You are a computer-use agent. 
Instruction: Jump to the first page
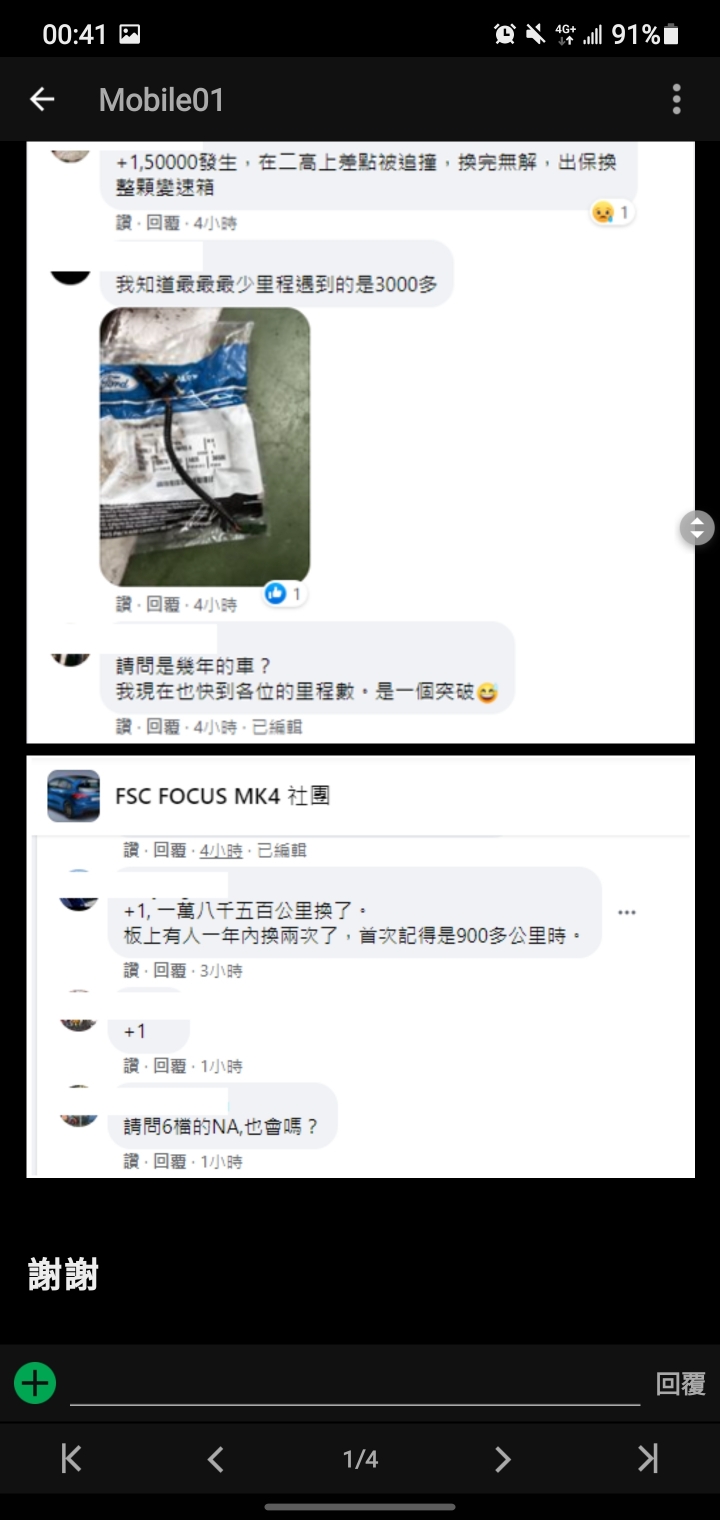point(71,1459)
